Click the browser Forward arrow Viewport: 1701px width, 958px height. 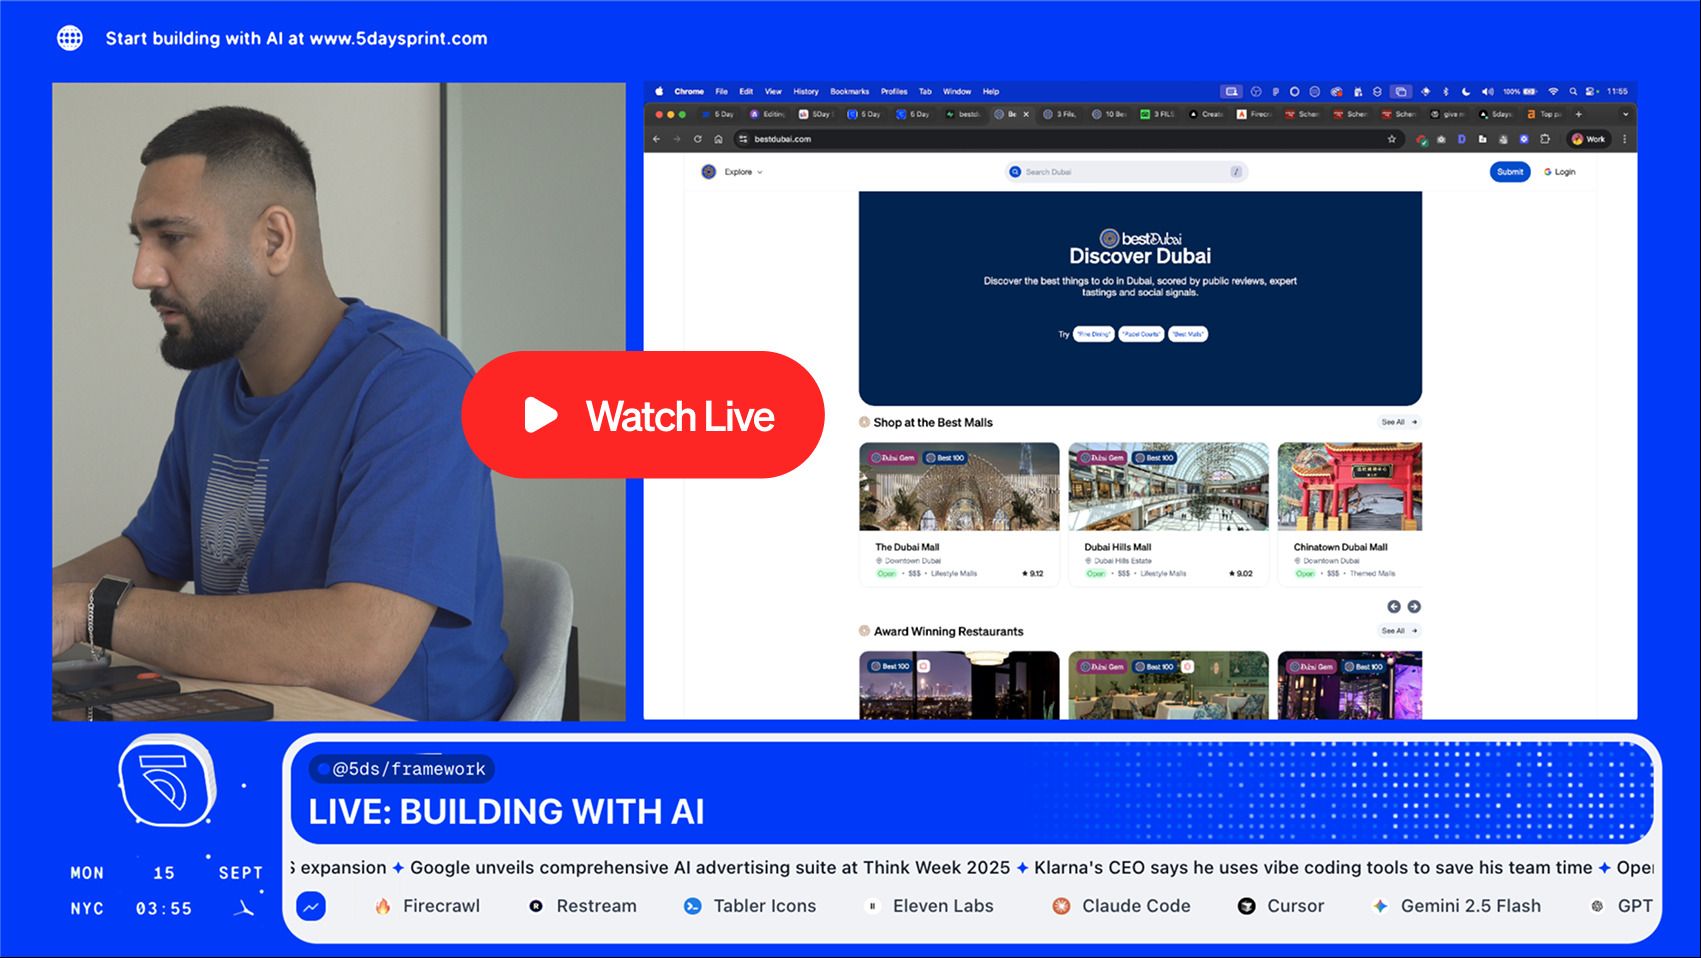pos(677,139)
